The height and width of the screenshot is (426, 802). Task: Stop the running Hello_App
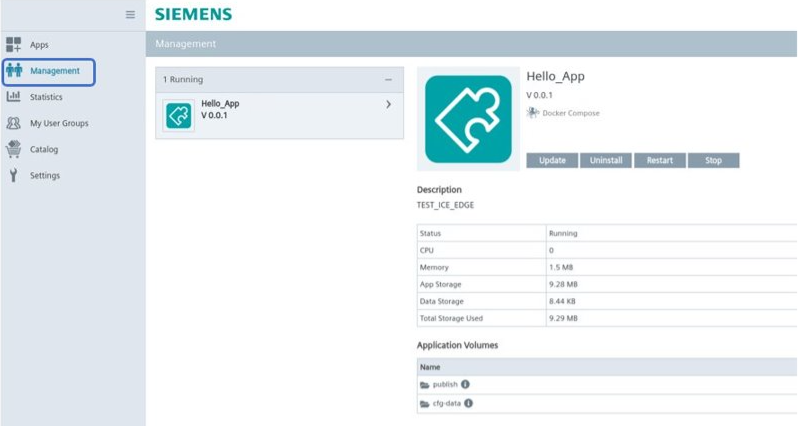pos(713,160)
